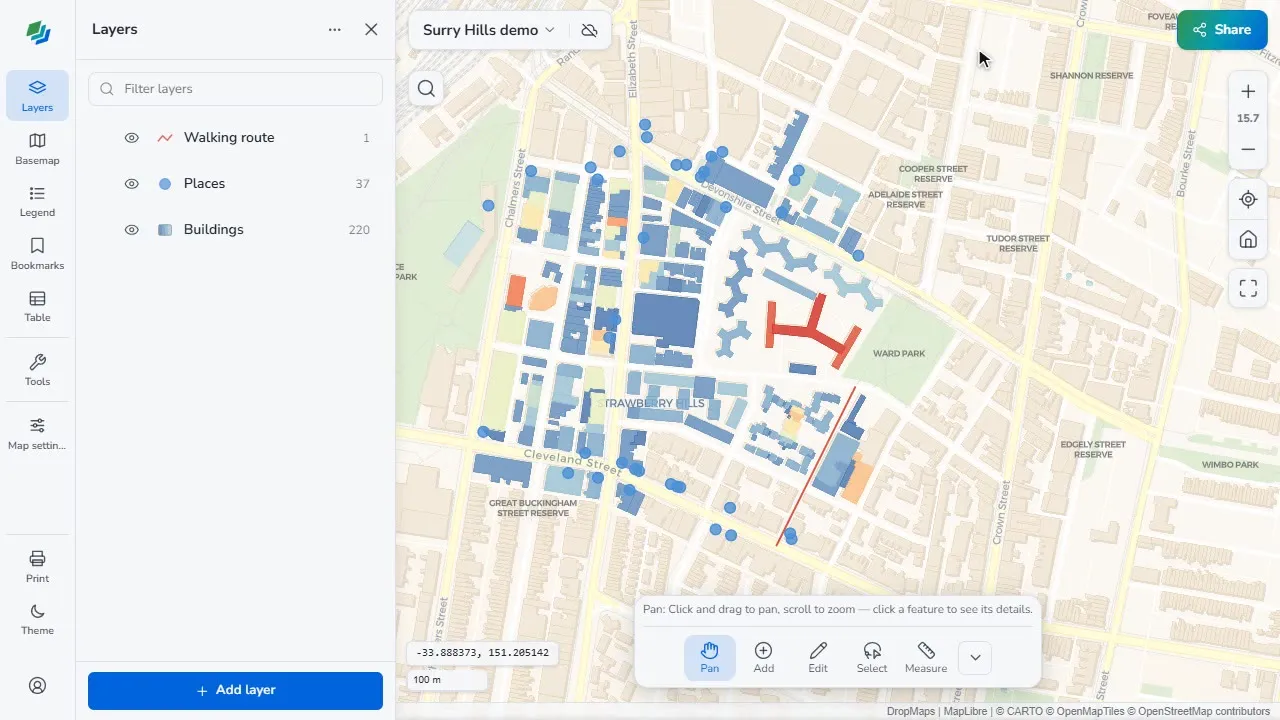
Task: Hide the Buildings layer
Action: [x=131, y=230]
